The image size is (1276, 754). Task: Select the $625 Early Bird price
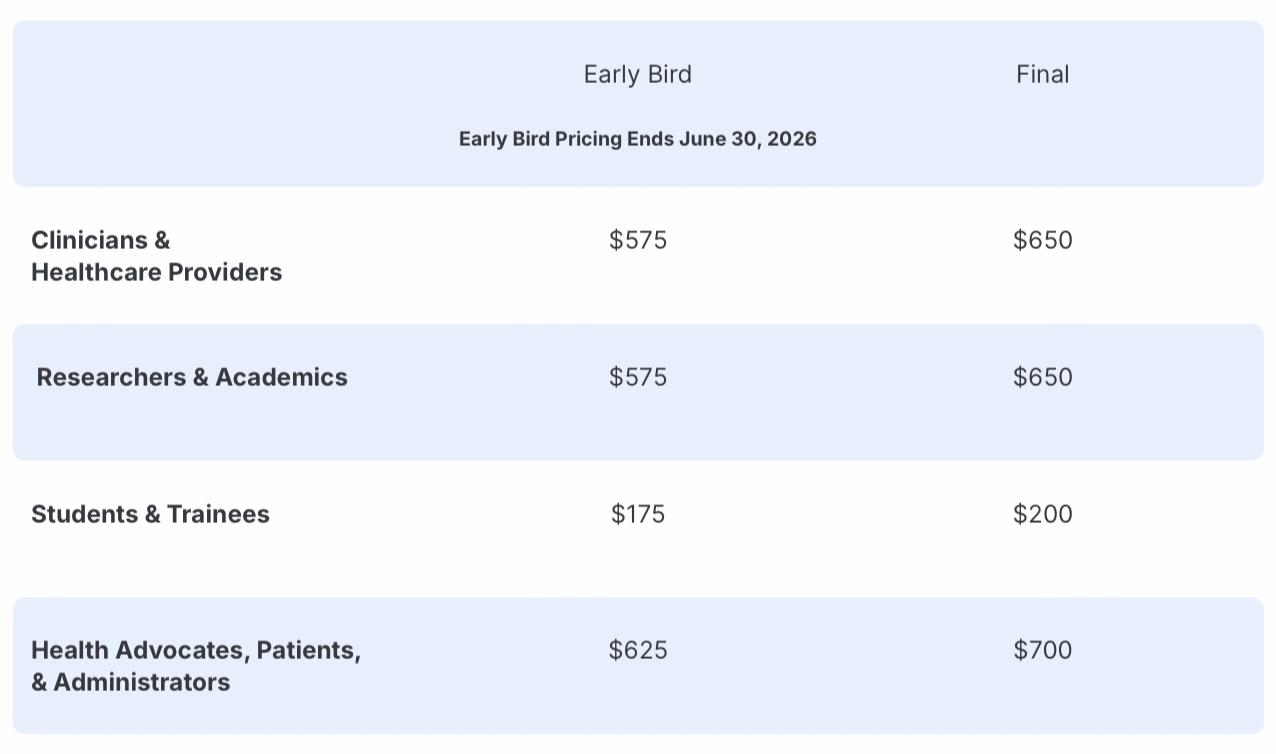(x=638, y=650)
